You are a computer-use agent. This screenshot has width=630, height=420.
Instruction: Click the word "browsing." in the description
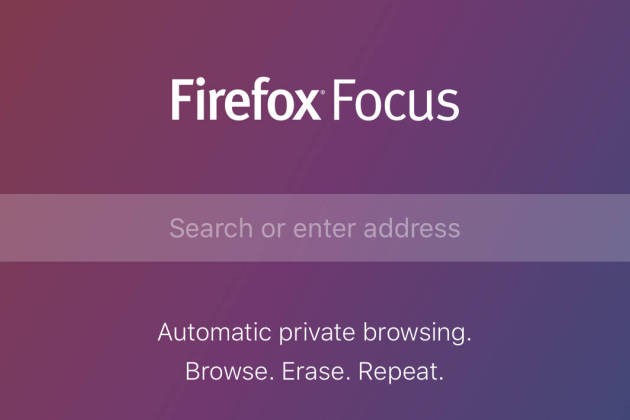click(x=417, y=333)
